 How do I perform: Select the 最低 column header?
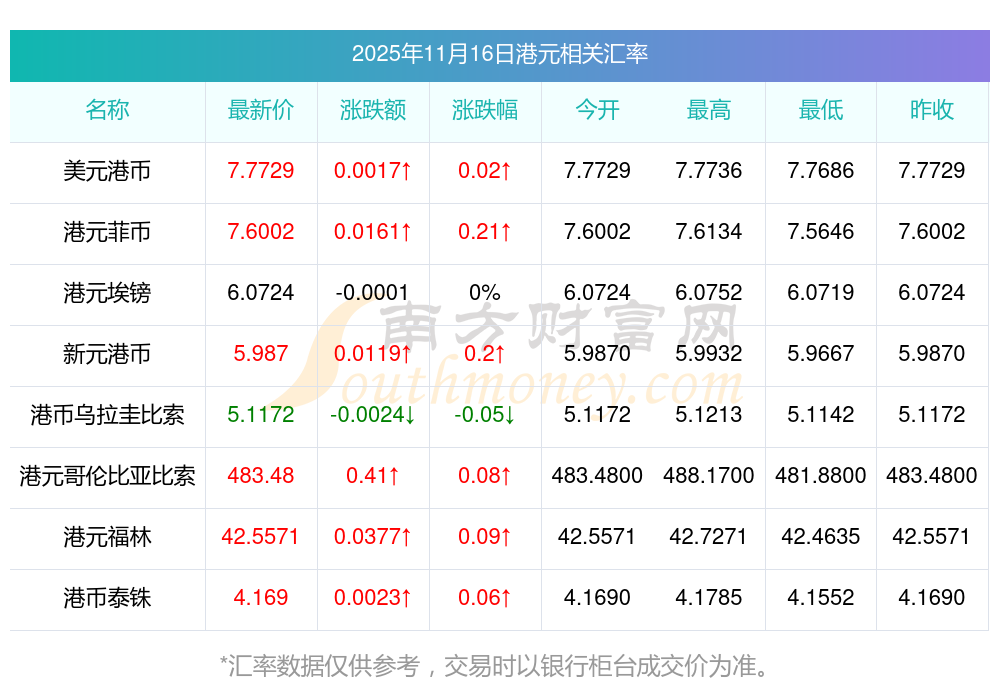[821, 110]
